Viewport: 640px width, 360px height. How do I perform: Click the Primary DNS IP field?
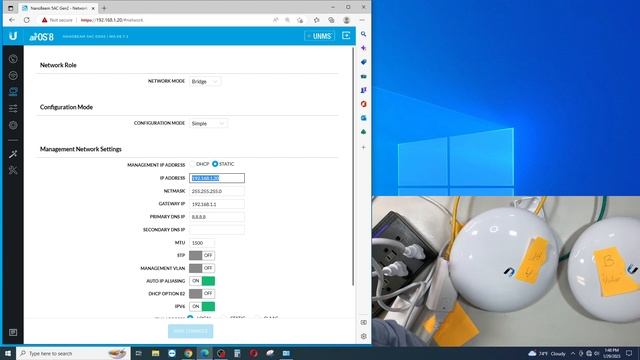pyautogui.click(x=217, y=217)
